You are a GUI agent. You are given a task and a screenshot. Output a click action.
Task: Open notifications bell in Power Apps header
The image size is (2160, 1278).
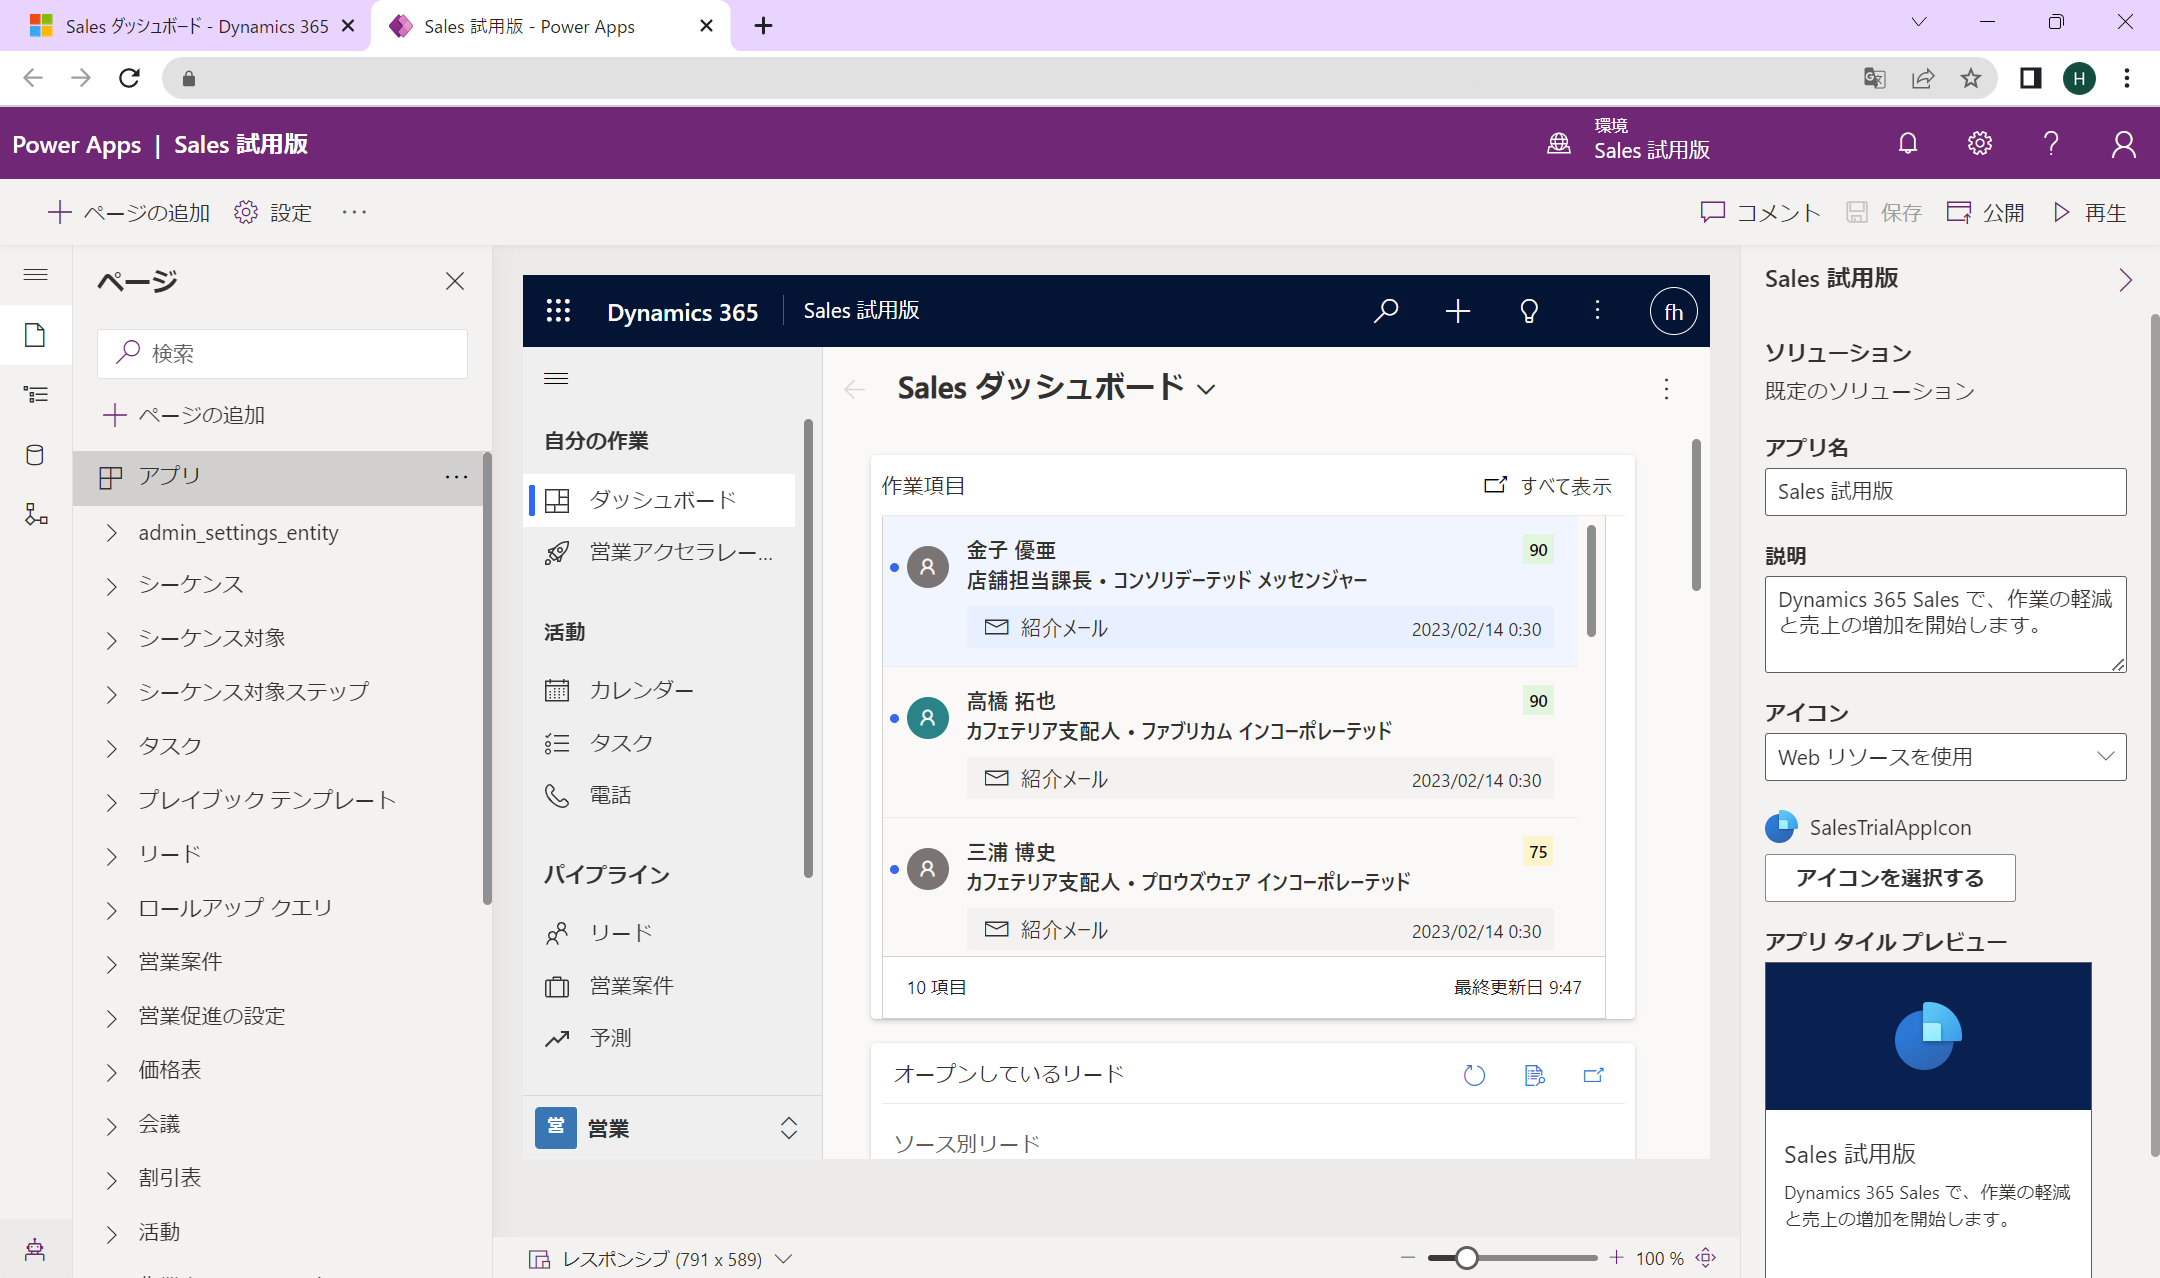point(1908,144)
